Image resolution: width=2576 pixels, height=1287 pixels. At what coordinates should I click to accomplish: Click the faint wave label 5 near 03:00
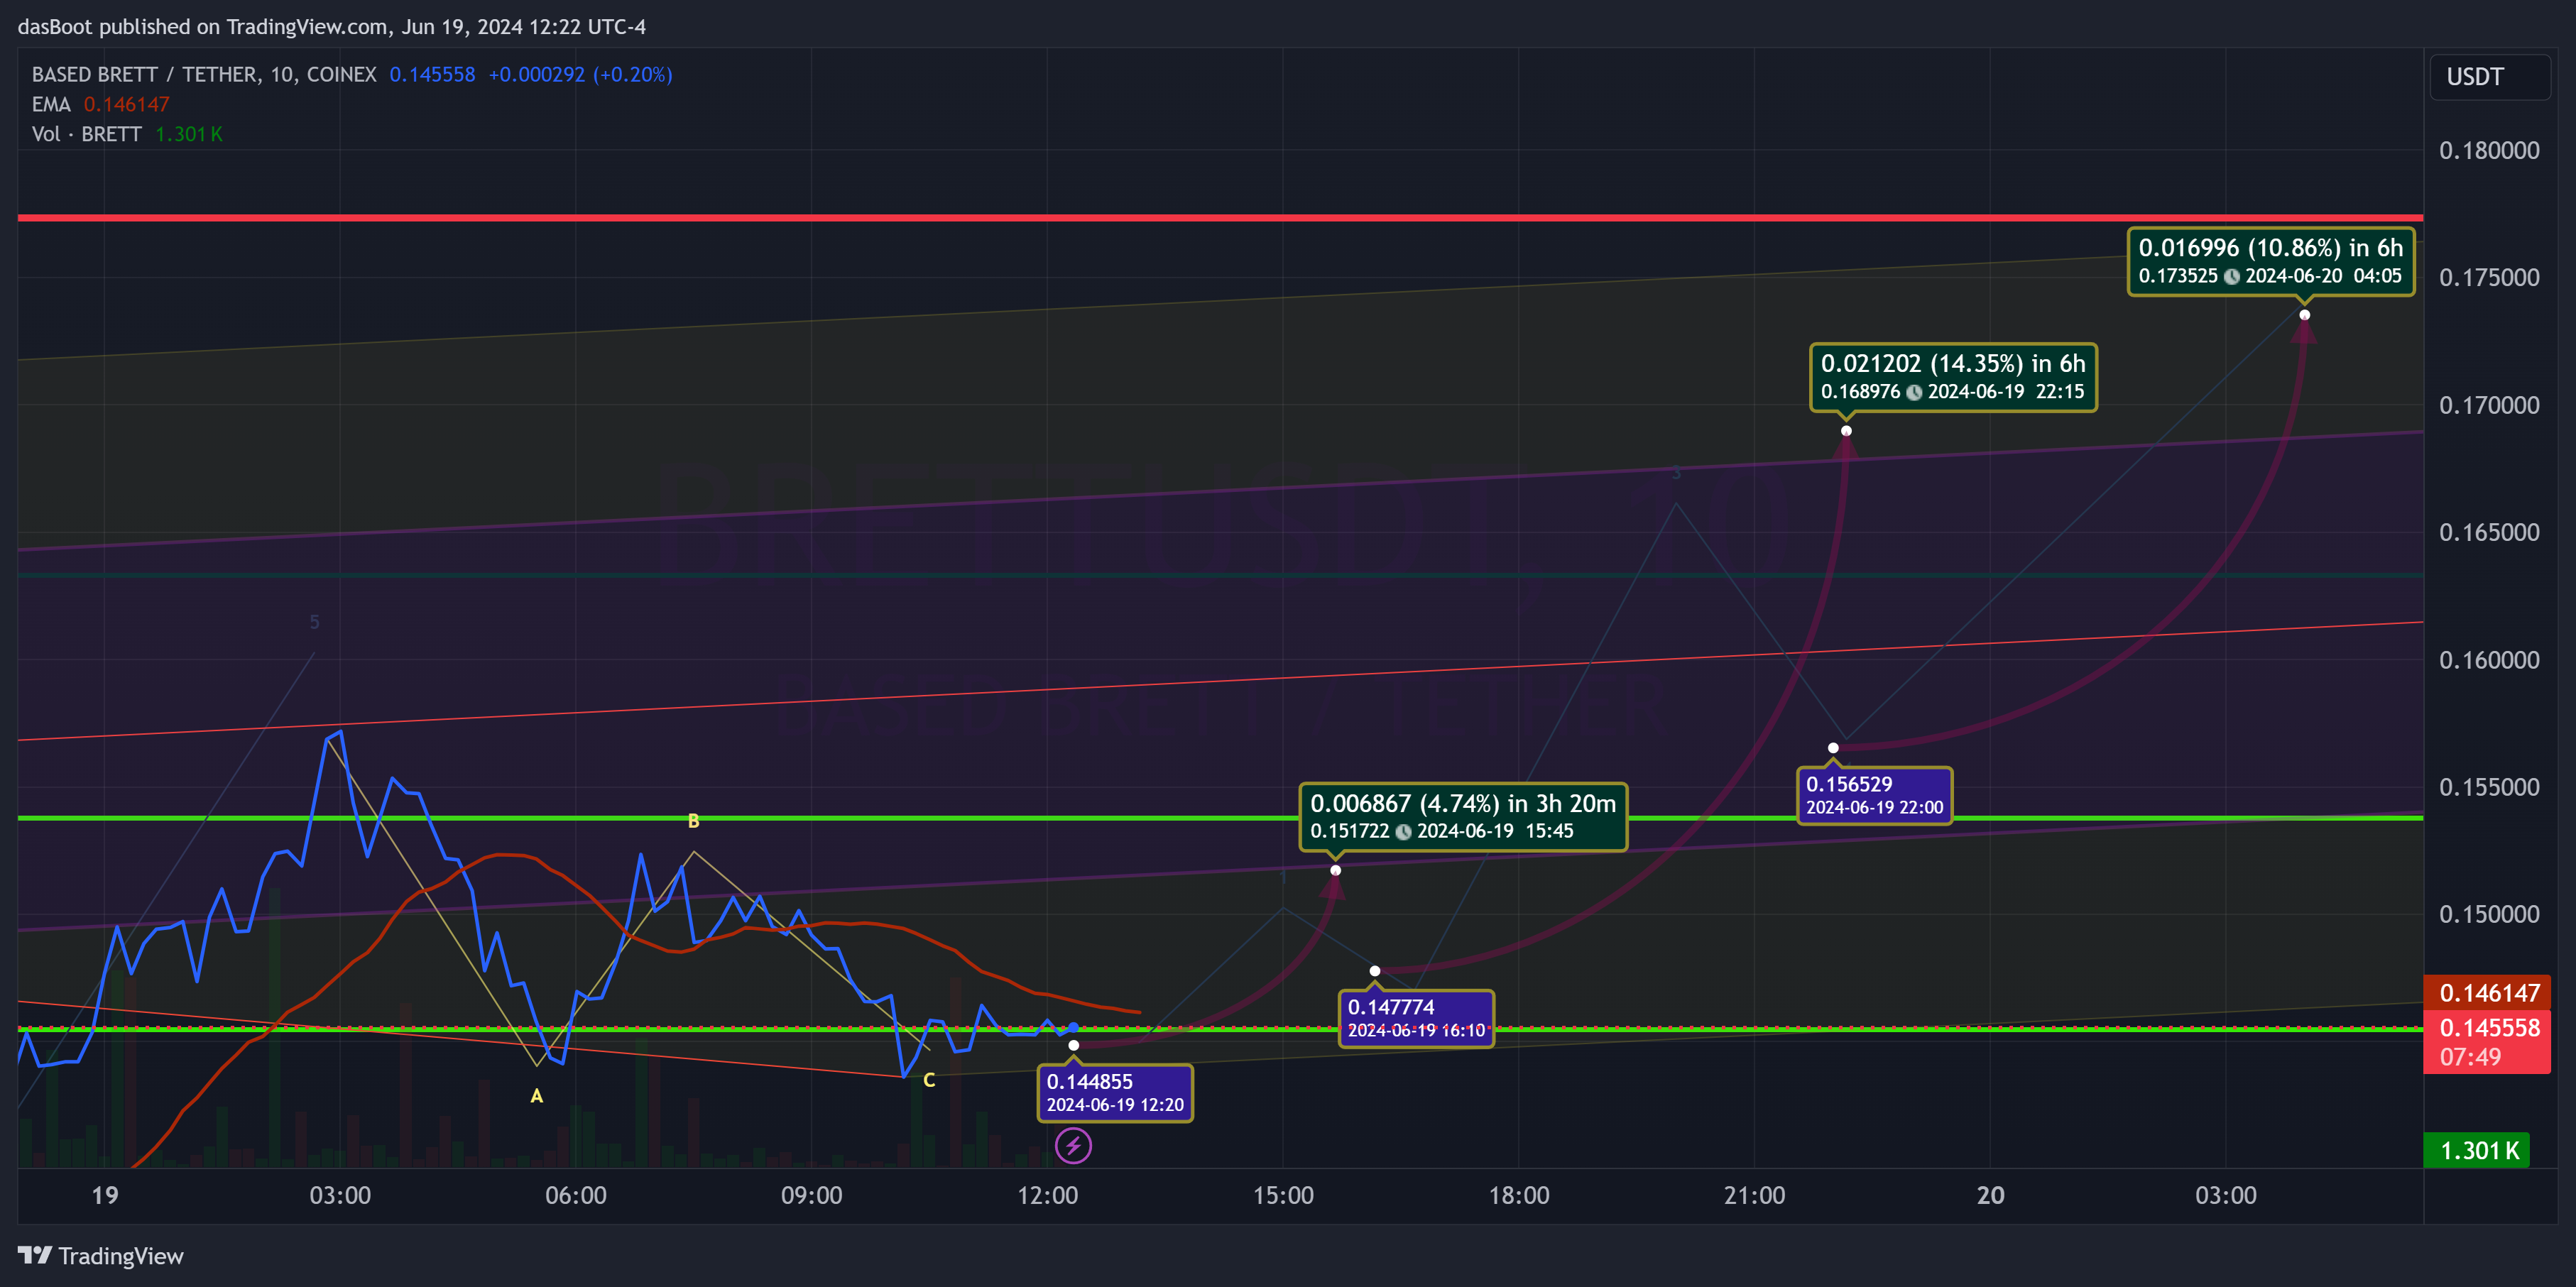(314, 622)
